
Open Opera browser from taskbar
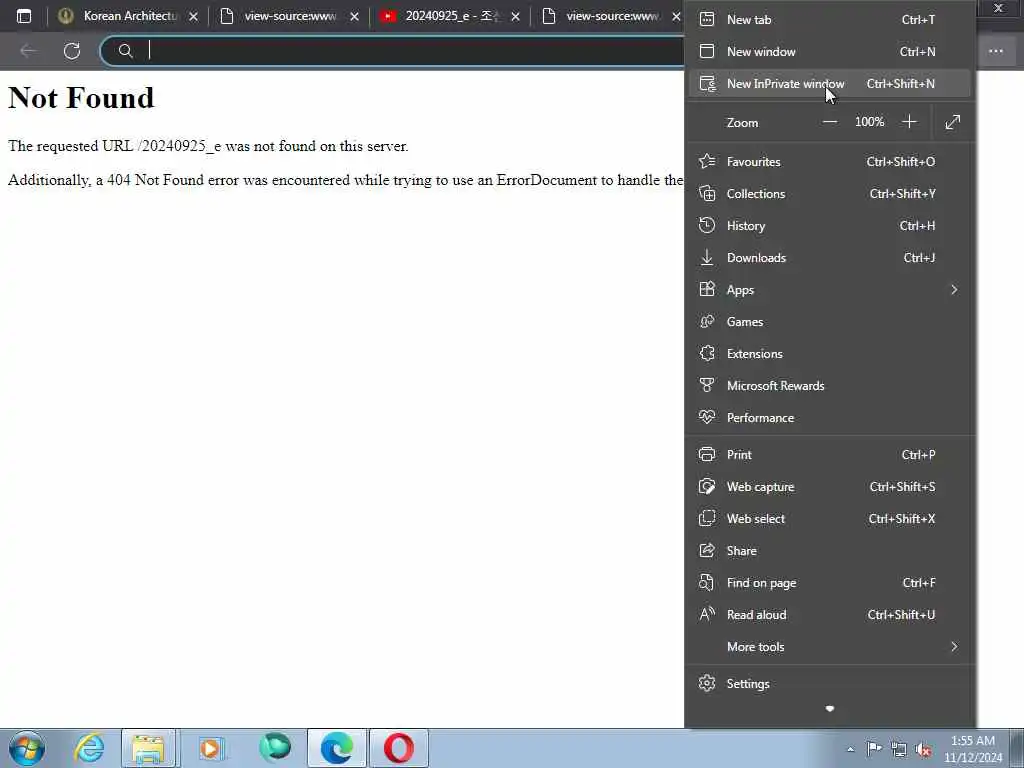(x=399, y=748)
